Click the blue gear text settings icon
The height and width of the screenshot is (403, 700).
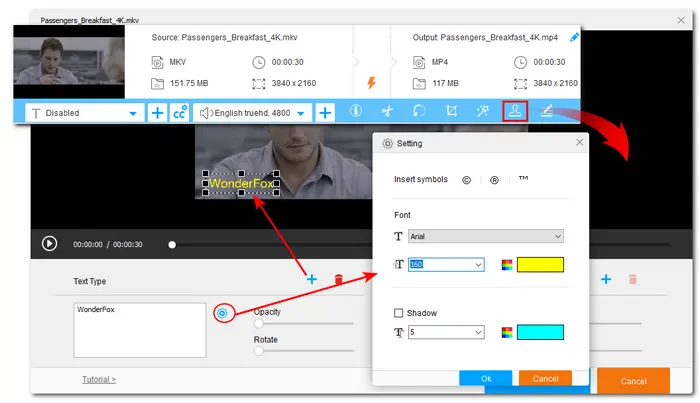(x=223, y=313)
